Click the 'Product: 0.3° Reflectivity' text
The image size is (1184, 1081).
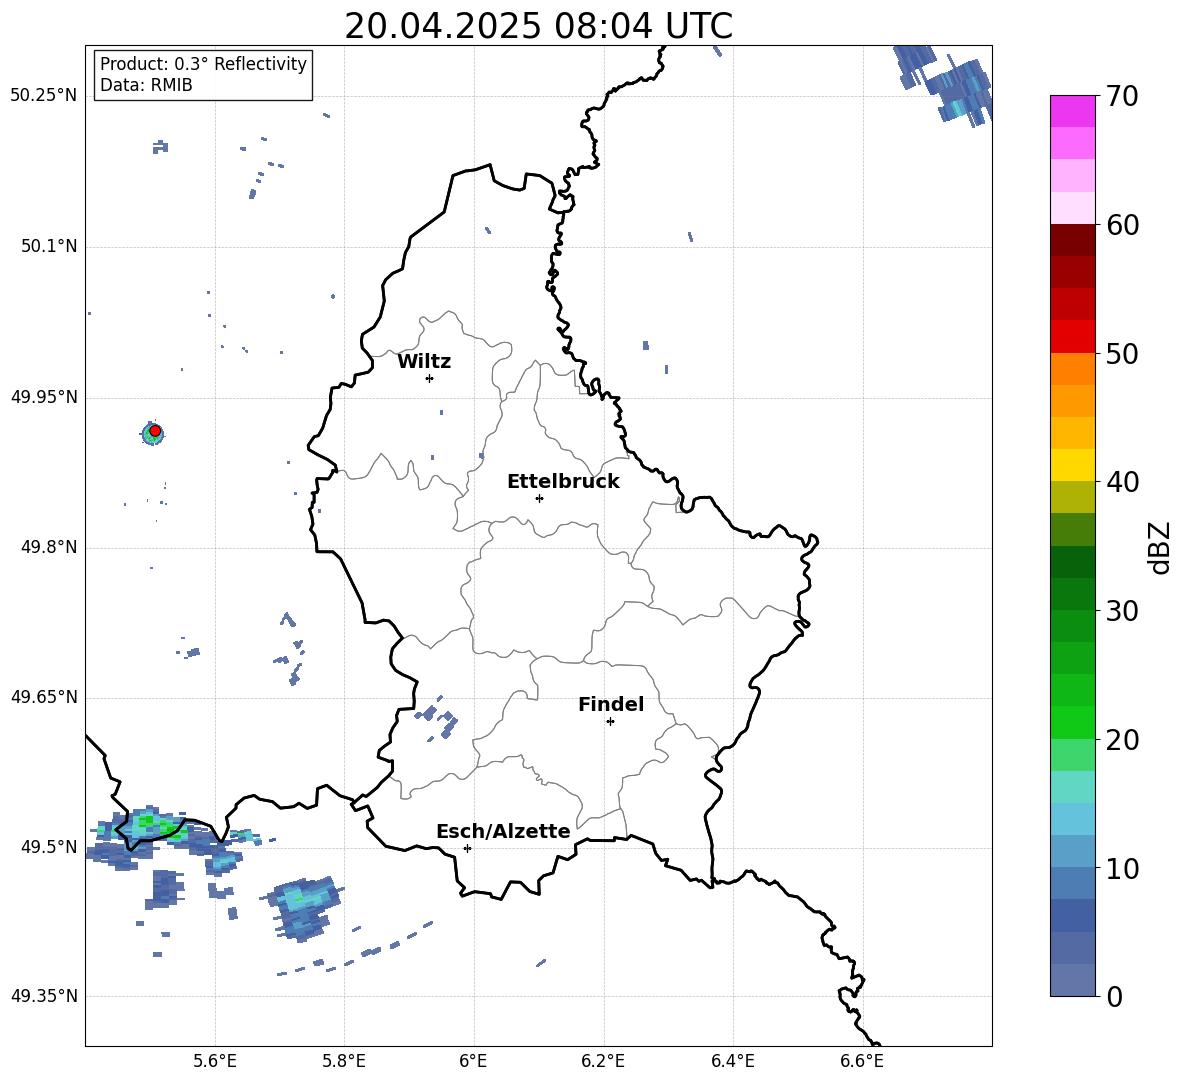[203, 64]
